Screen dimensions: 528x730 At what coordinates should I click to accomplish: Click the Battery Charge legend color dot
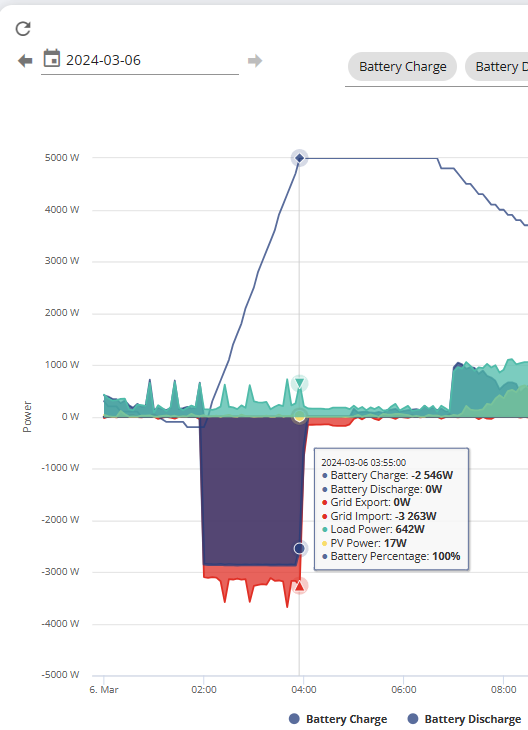[x=294, y=719]
